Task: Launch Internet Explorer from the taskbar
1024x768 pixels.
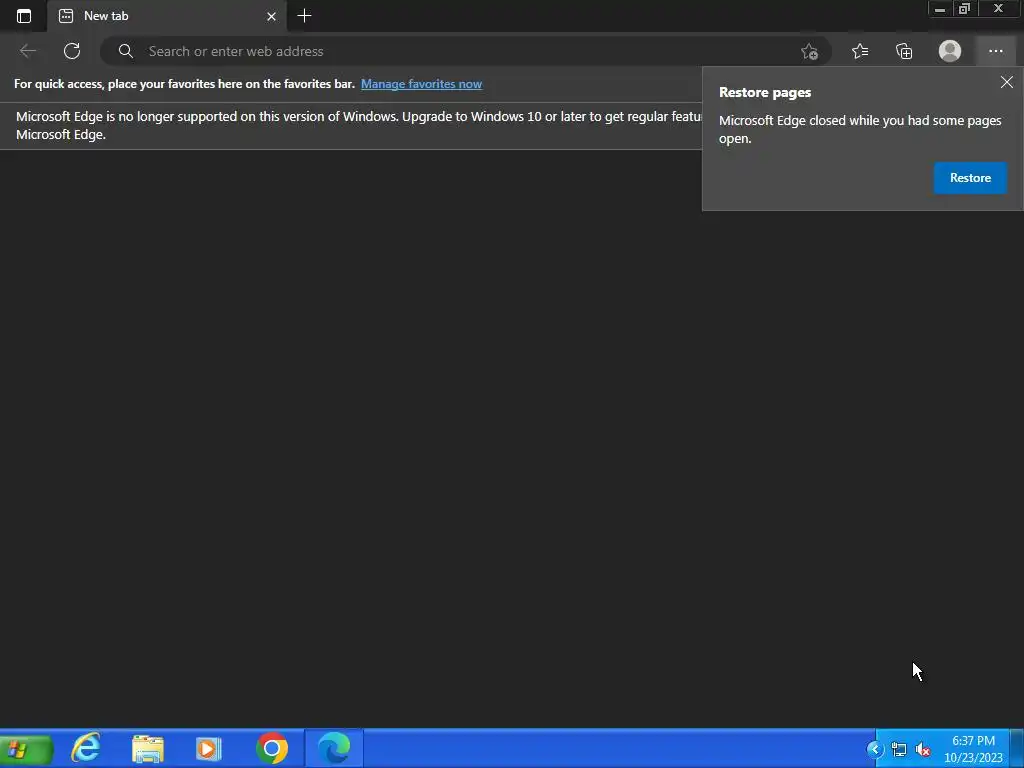Action: click(x=86, y=748)
